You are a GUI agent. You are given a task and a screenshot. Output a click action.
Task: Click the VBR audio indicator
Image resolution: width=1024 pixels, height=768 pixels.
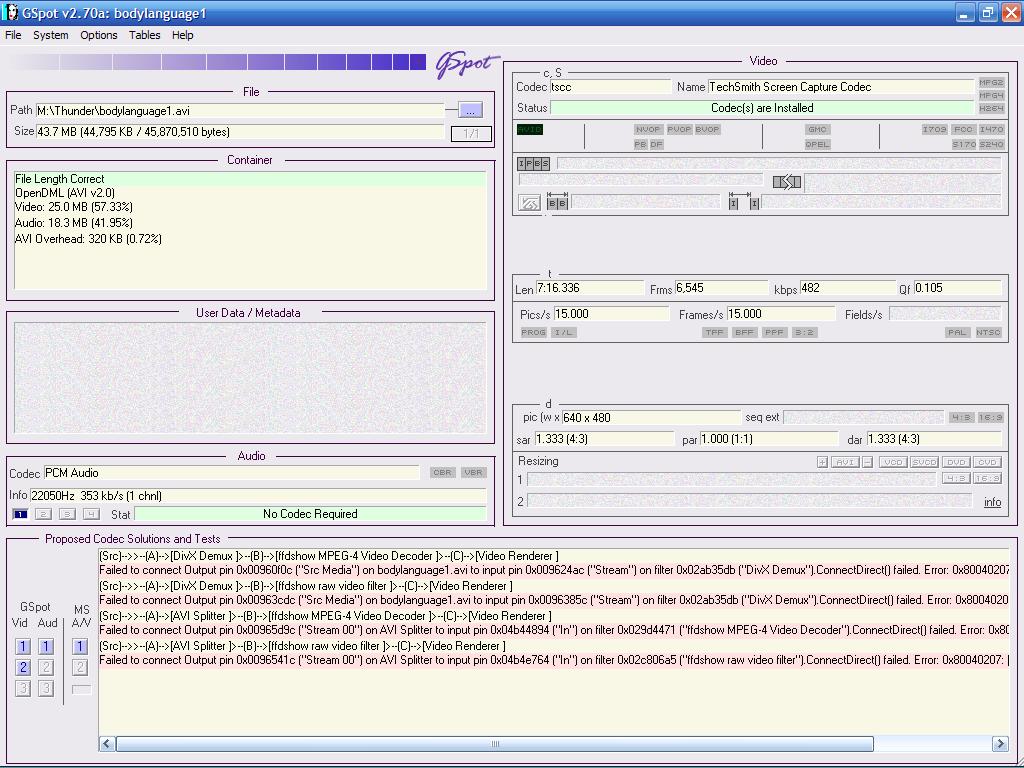pyautogui.click(x=473, y=473)
